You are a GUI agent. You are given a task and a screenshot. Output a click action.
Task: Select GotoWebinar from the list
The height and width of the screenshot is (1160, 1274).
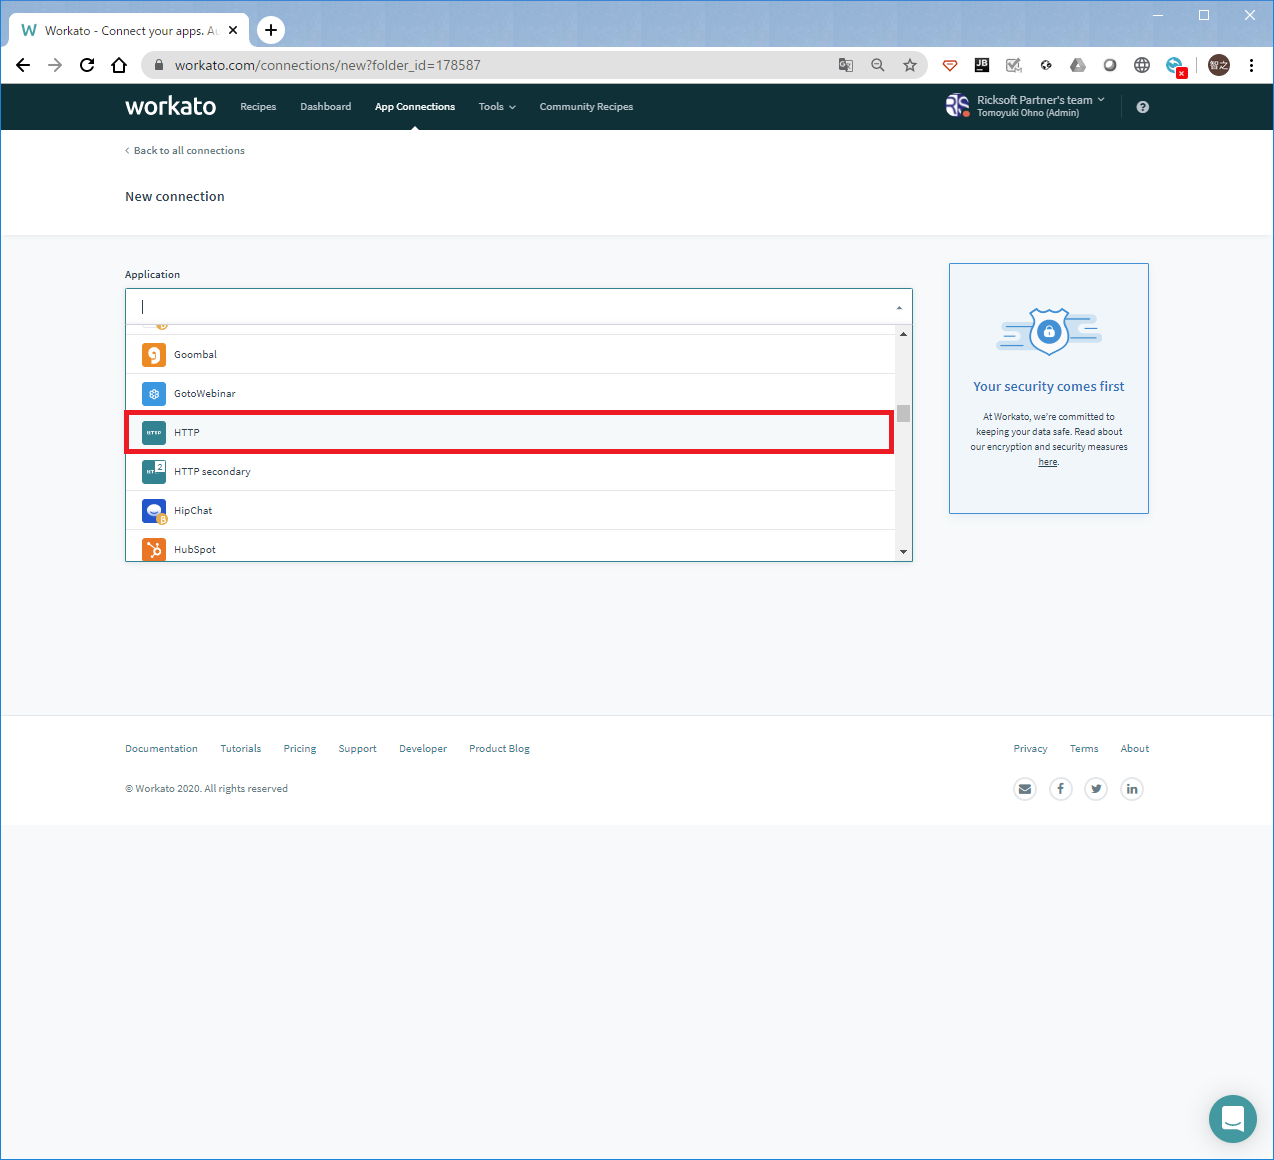510,394
